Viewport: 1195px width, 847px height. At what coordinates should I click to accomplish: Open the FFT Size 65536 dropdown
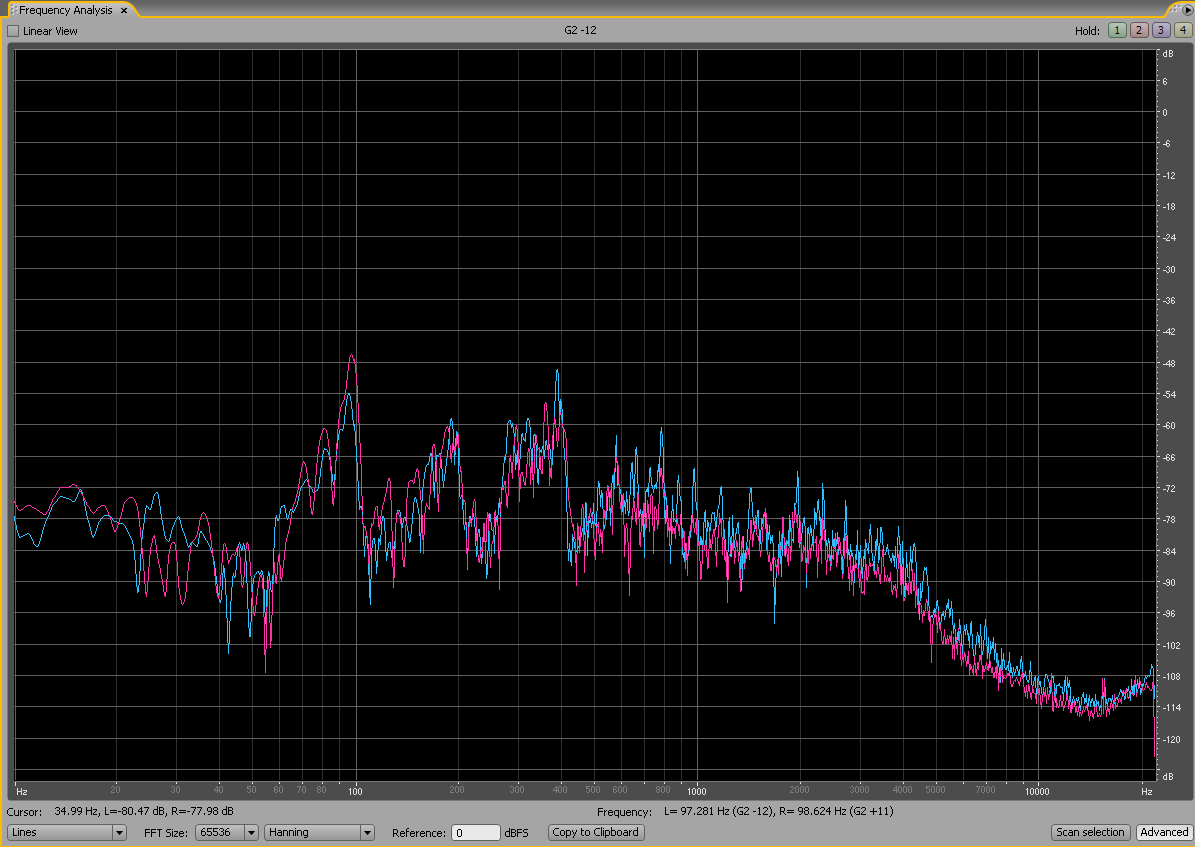pyautogui.click(x=227, y=833)
